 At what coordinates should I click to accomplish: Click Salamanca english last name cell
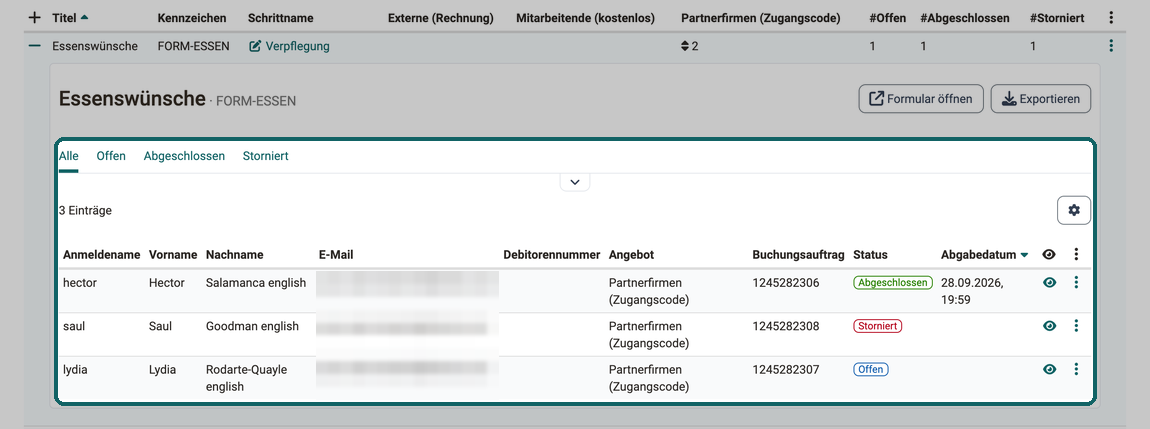pyautogui.click(x=256, y=282)
